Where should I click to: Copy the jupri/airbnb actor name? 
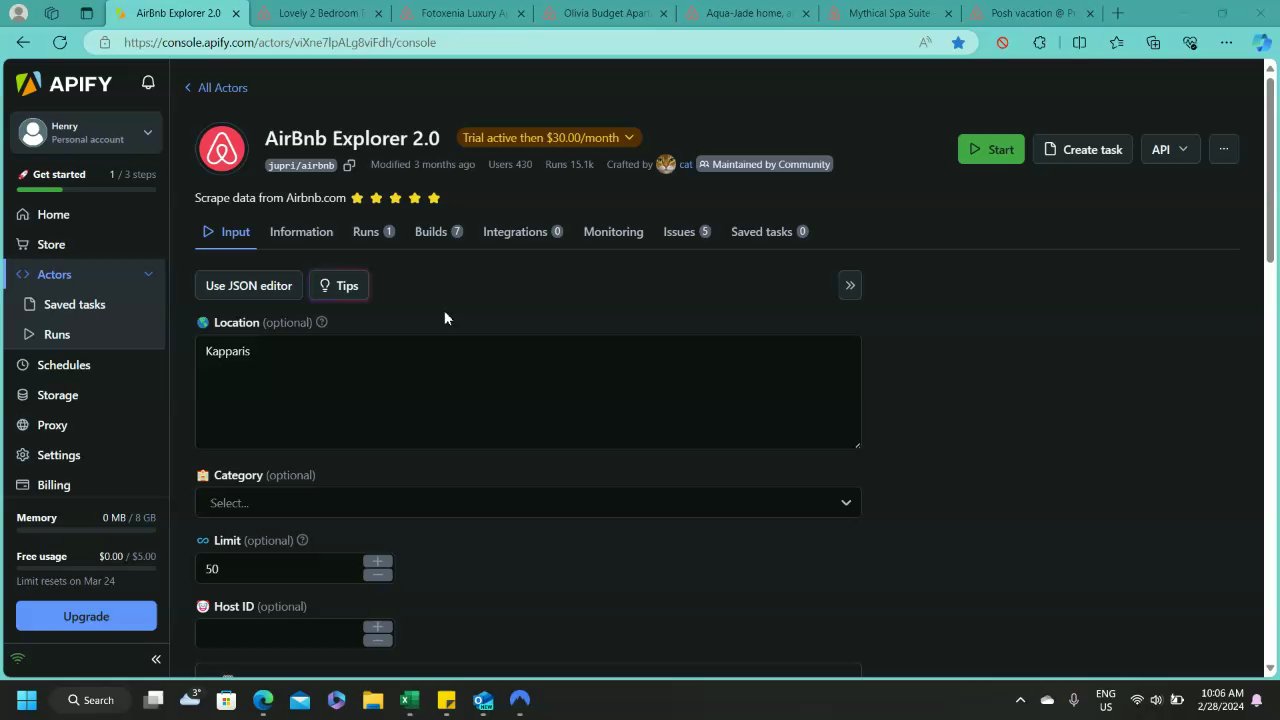coord(349,165)
